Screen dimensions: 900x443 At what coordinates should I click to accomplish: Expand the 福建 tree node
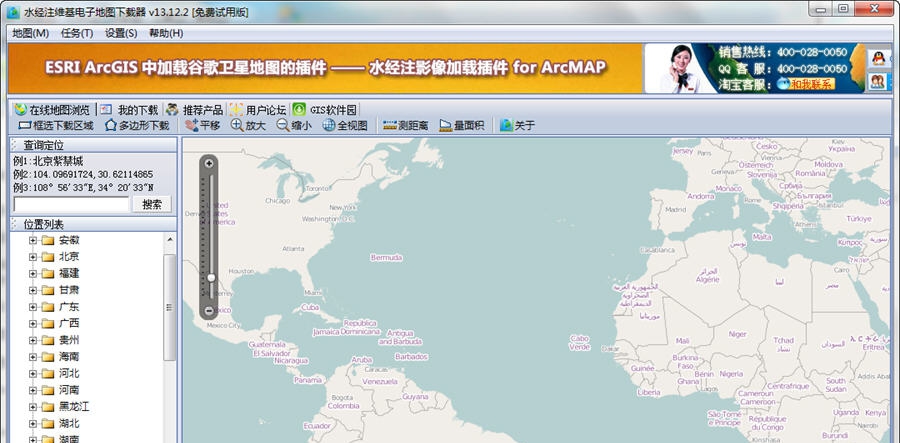[33, 273]
